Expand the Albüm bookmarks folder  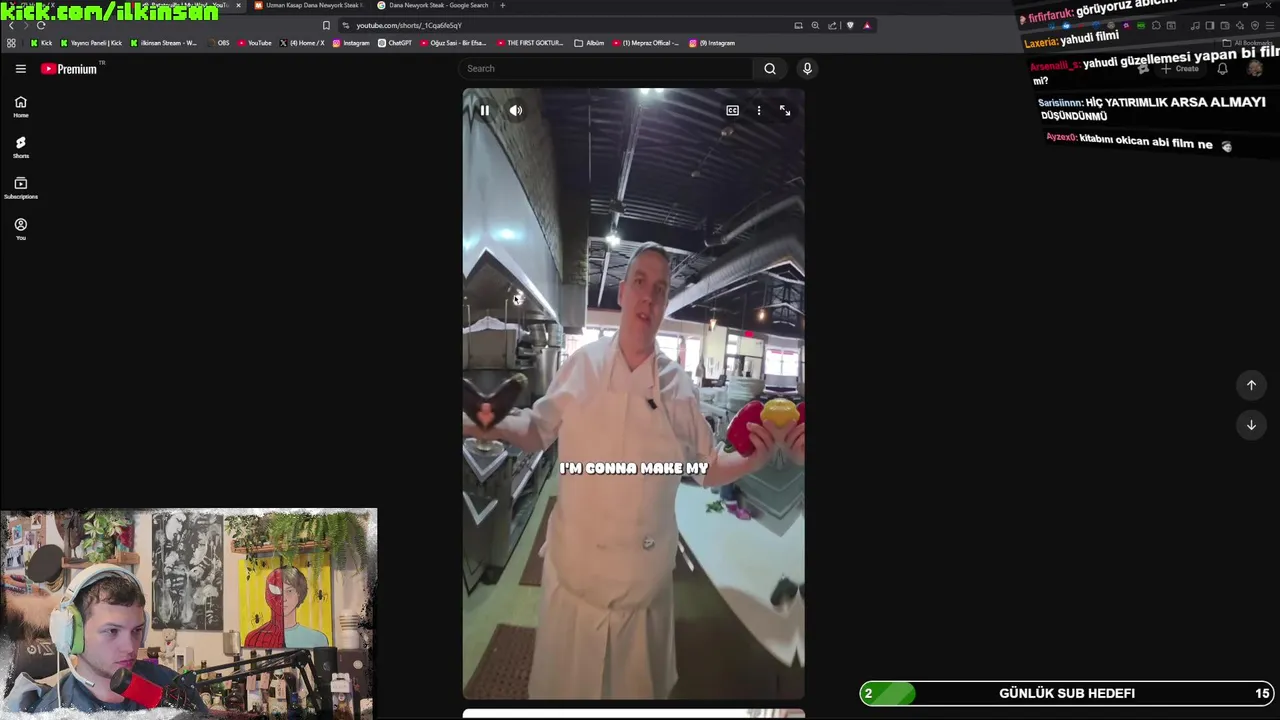point(590,43)
